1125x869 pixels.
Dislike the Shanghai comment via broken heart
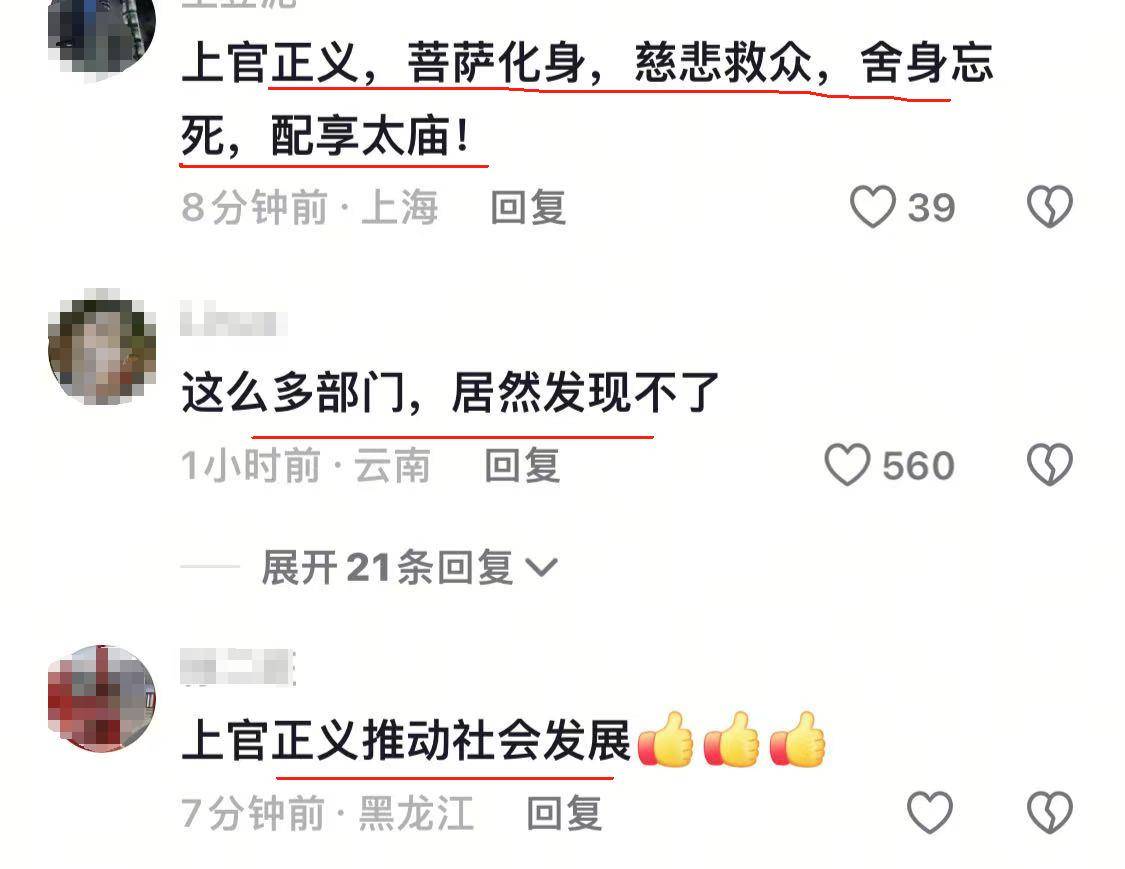tap(1050, 207)
